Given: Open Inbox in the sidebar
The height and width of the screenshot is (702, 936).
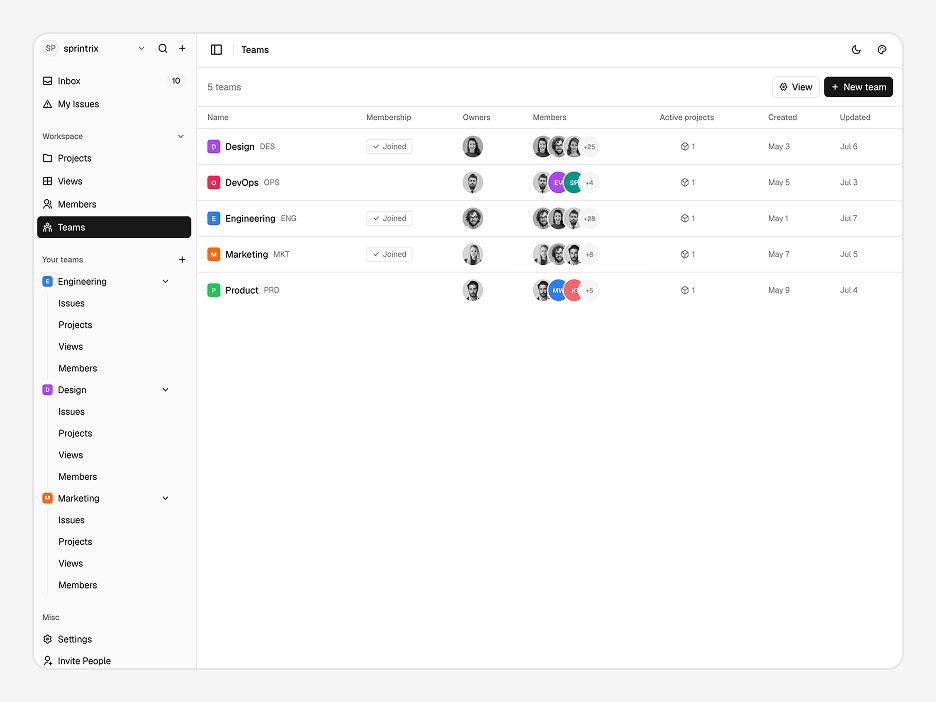Looking at the screenshot, I should (x=114, y=81).
